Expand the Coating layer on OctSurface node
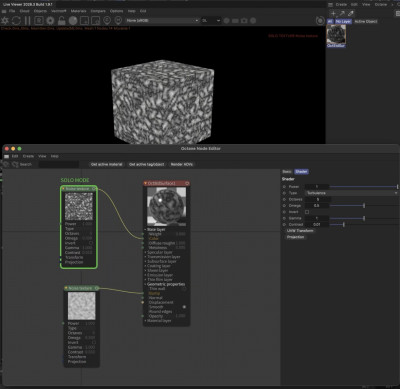 coord(145,266)
